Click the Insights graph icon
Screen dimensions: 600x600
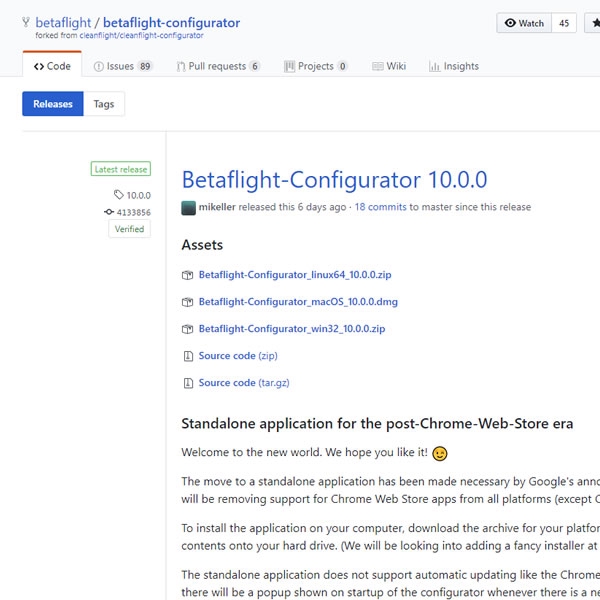coord(434,67)
